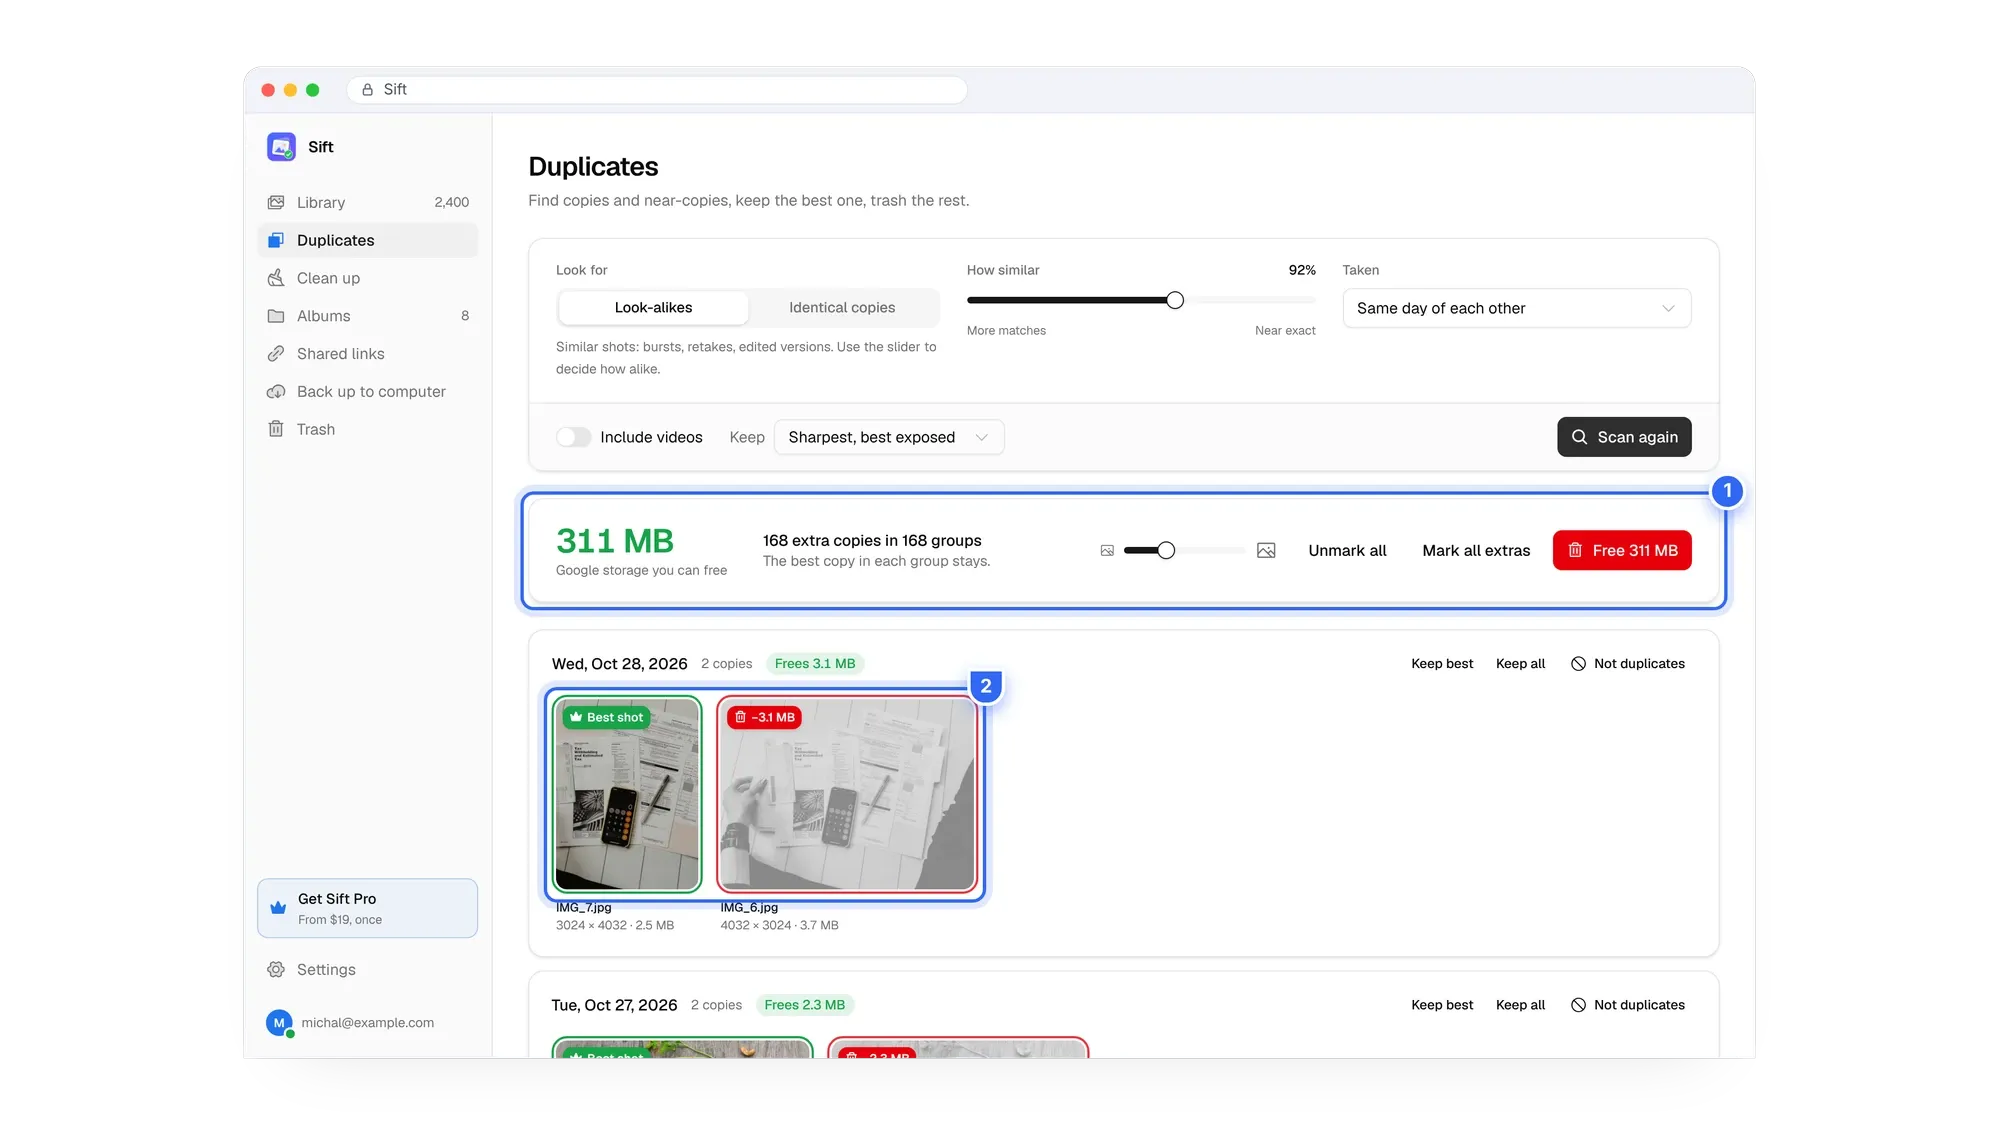Mark Oct 27 group as Not duplicates

[x=1628, y=1005]
